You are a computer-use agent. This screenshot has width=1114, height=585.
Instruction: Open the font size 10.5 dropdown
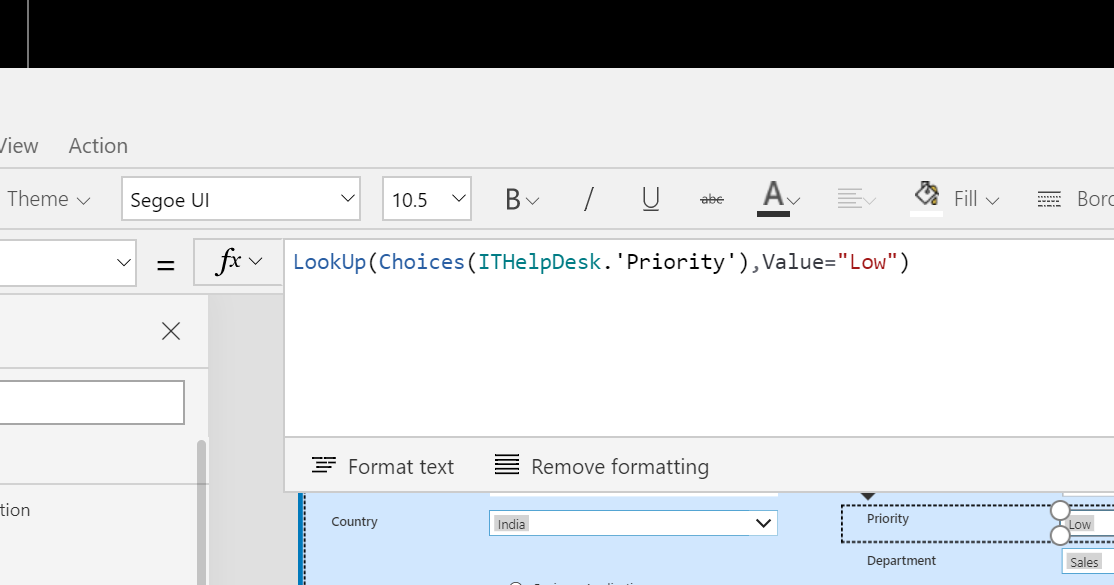[x=427, y=199]
